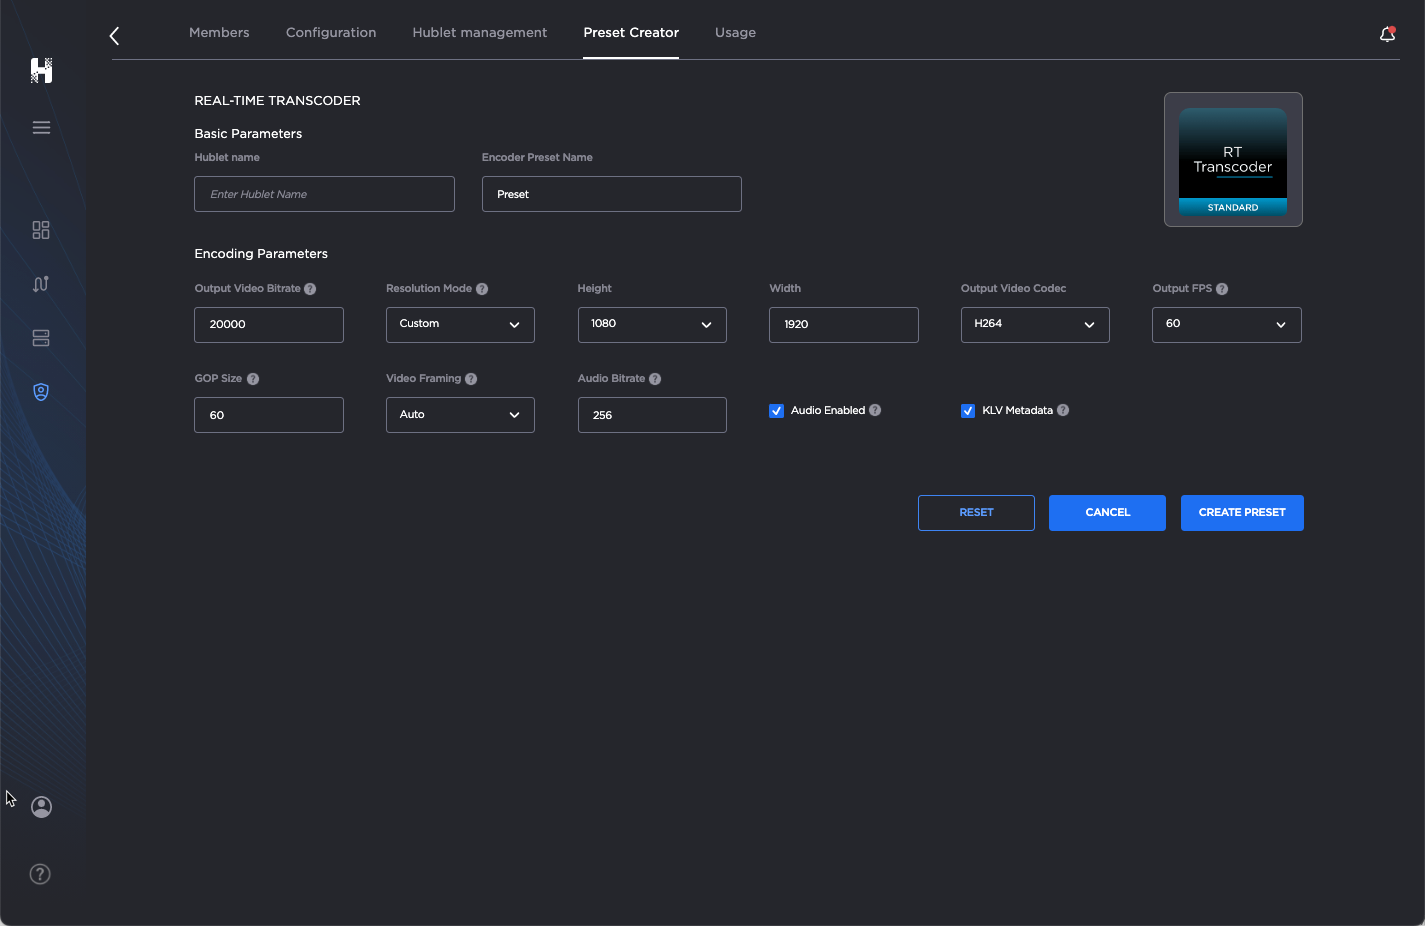Click the CREATE PRESET button
The width and height of the screenshot is (1425, 926).
1242,512
